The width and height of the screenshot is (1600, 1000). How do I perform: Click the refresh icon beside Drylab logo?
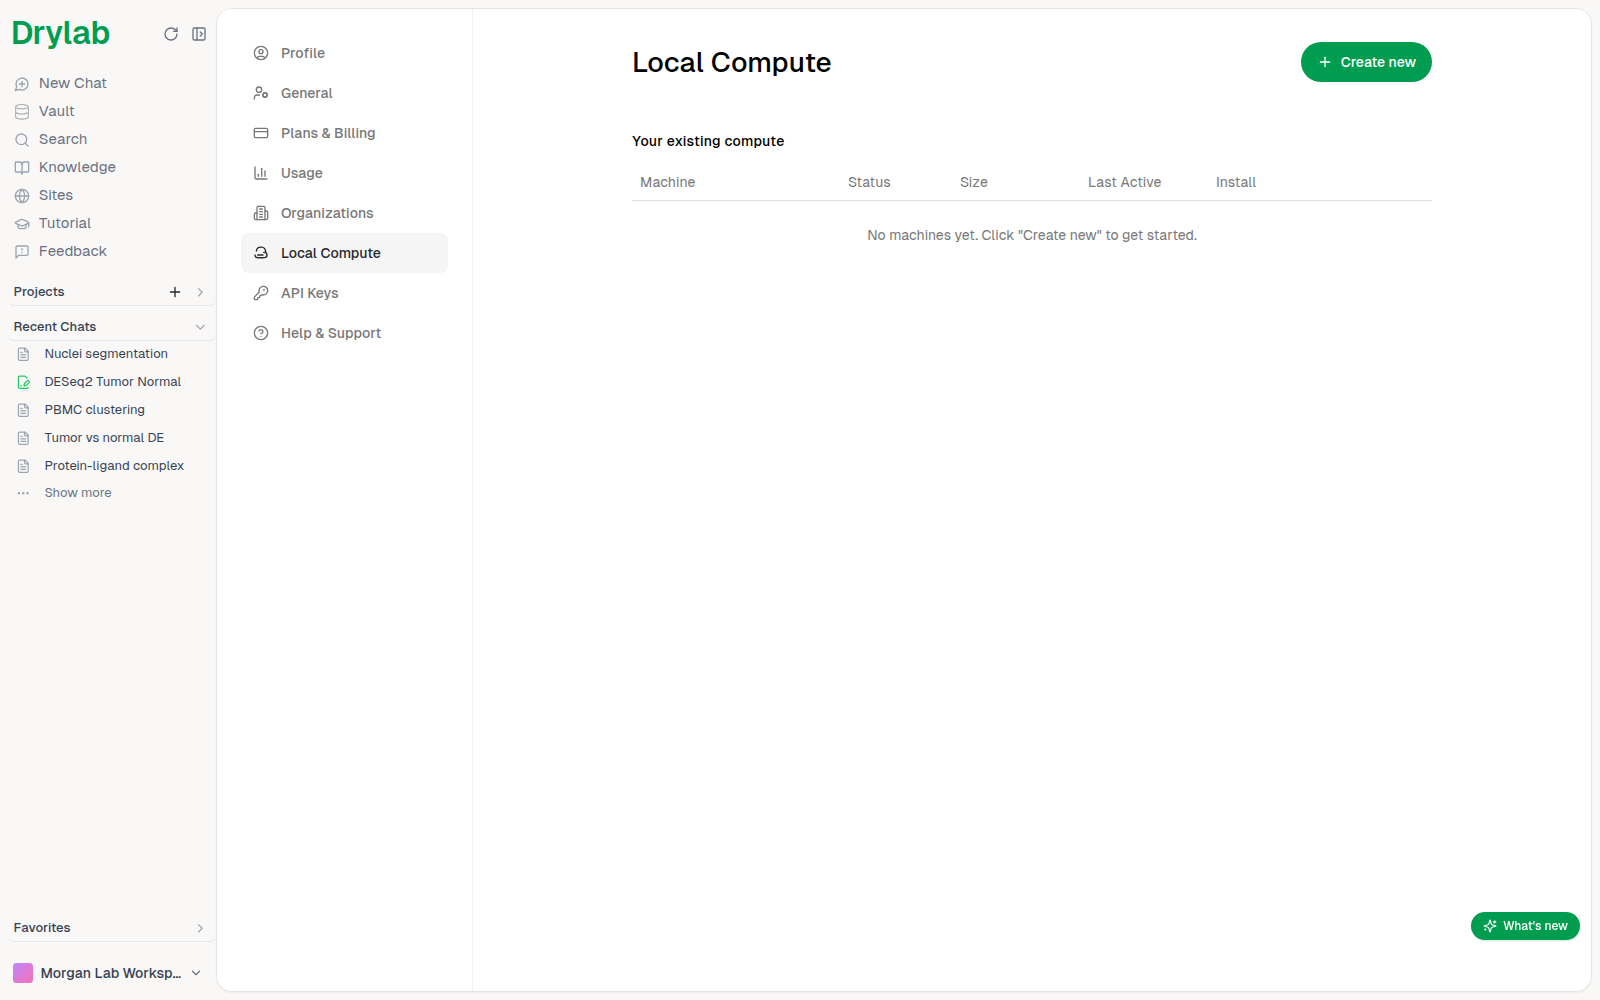(x=171, y=34)
